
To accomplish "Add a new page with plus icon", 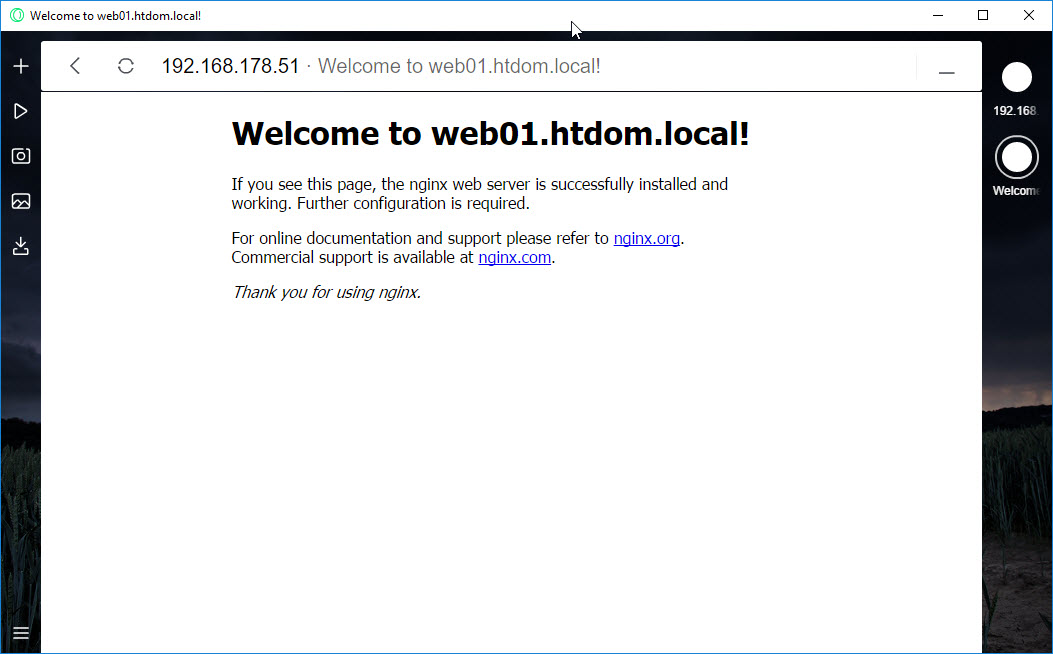I will [x=21, y=66].
